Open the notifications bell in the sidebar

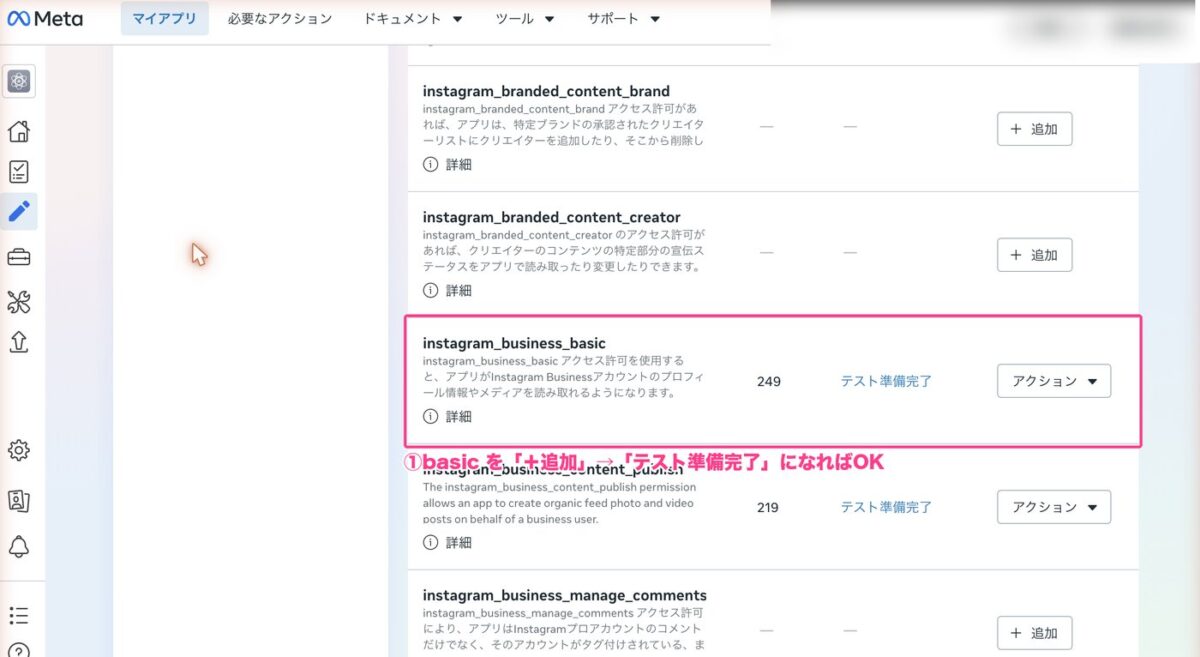[x=19, y=546]
